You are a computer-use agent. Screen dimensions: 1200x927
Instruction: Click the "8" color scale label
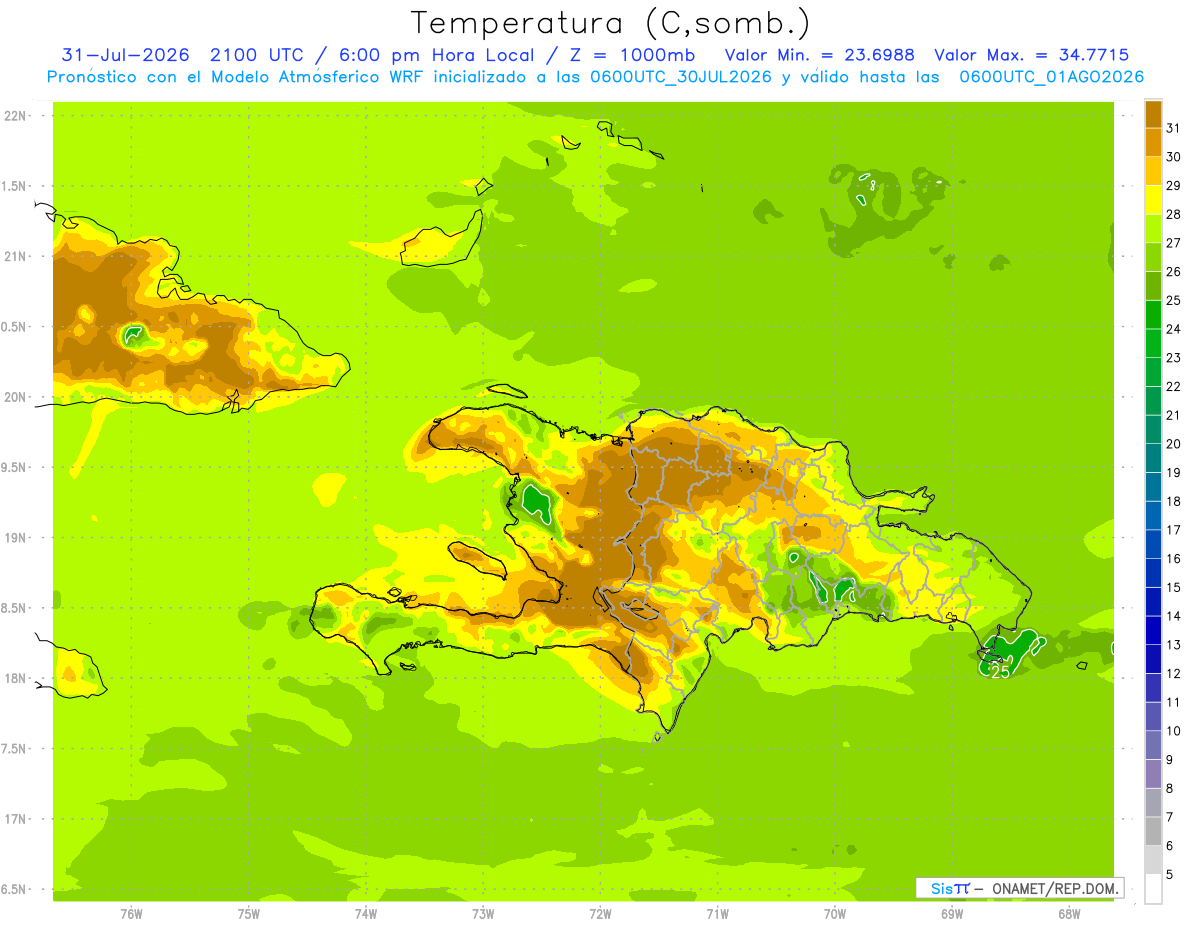click(x=1170, y=789)
